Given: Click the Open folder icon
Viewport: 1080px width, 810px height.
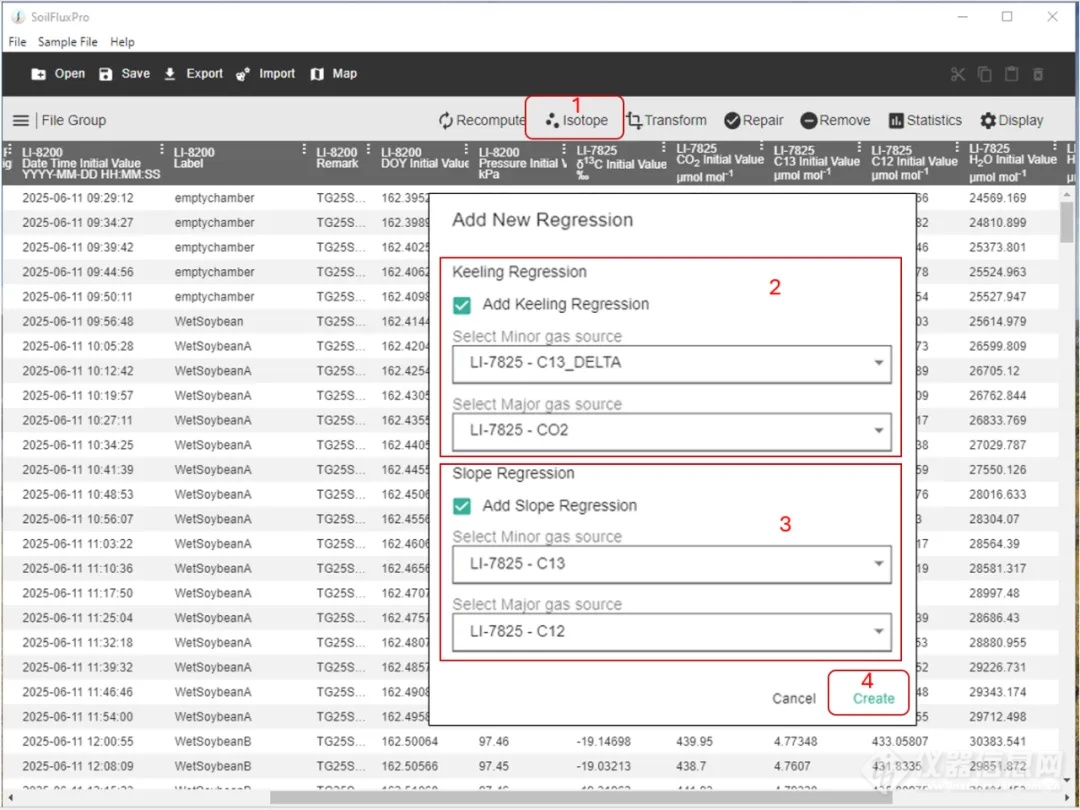Looking at the screenshot, I should [x=39, y=74].
